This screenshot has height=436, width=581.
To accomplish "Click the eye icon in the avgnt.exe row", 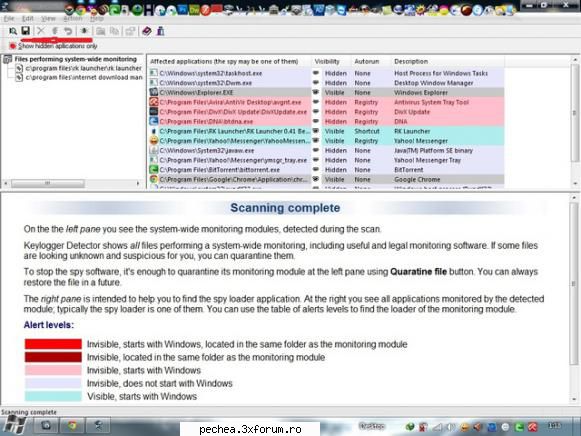I will [316, 102].
